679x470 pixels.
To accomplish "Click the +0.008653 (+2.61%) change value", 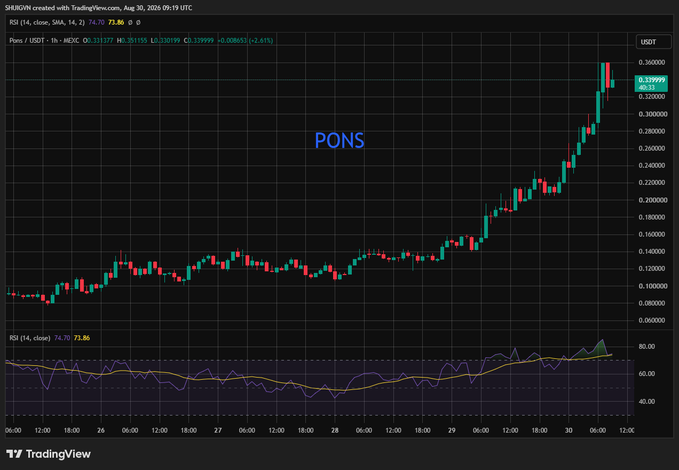I will pyautogui.click(x=245, y=40).
